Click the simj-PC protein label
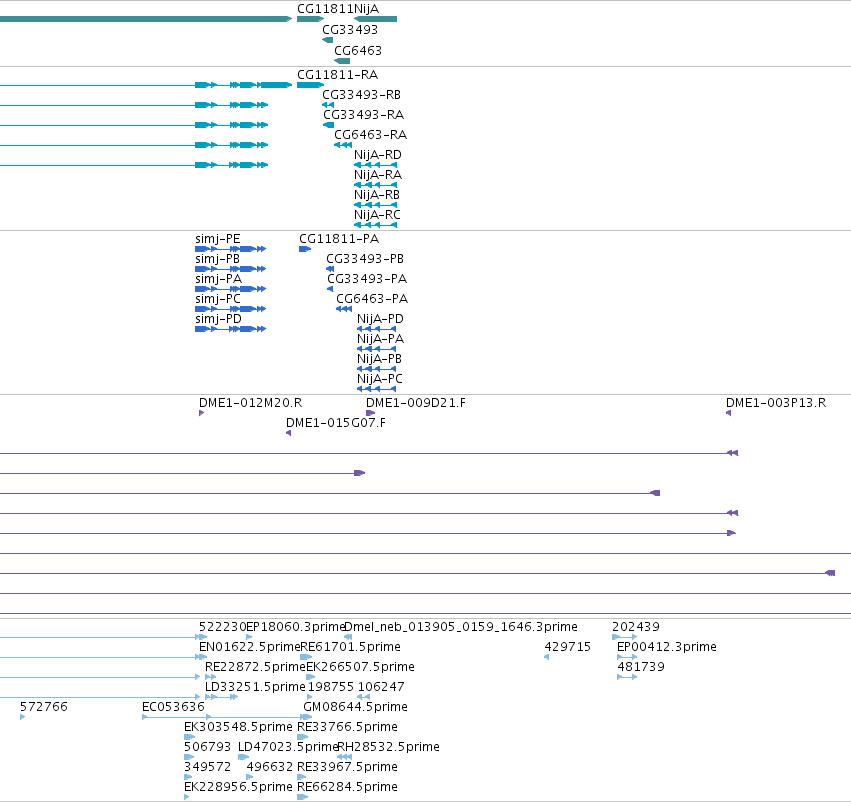This screenshot has height=802, width=851. pyautogui.click(x=218, y=298)
